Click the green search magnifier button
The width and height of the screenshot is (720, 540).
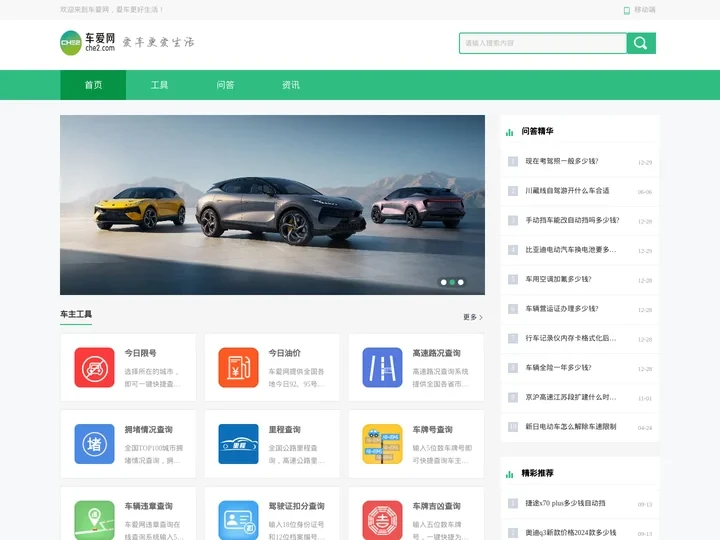[641, 43]
